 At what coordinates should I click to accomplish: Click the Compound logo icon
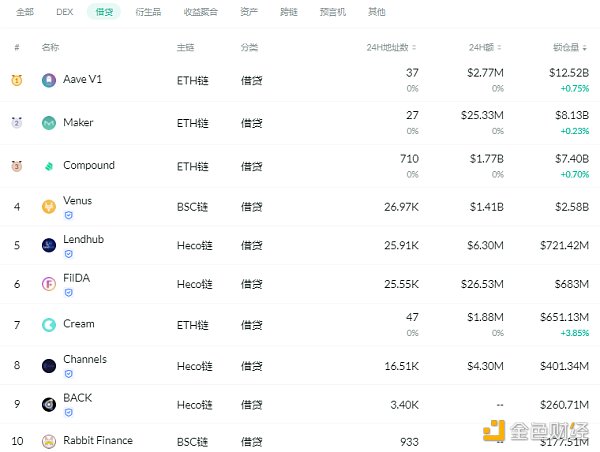point(49,166)
